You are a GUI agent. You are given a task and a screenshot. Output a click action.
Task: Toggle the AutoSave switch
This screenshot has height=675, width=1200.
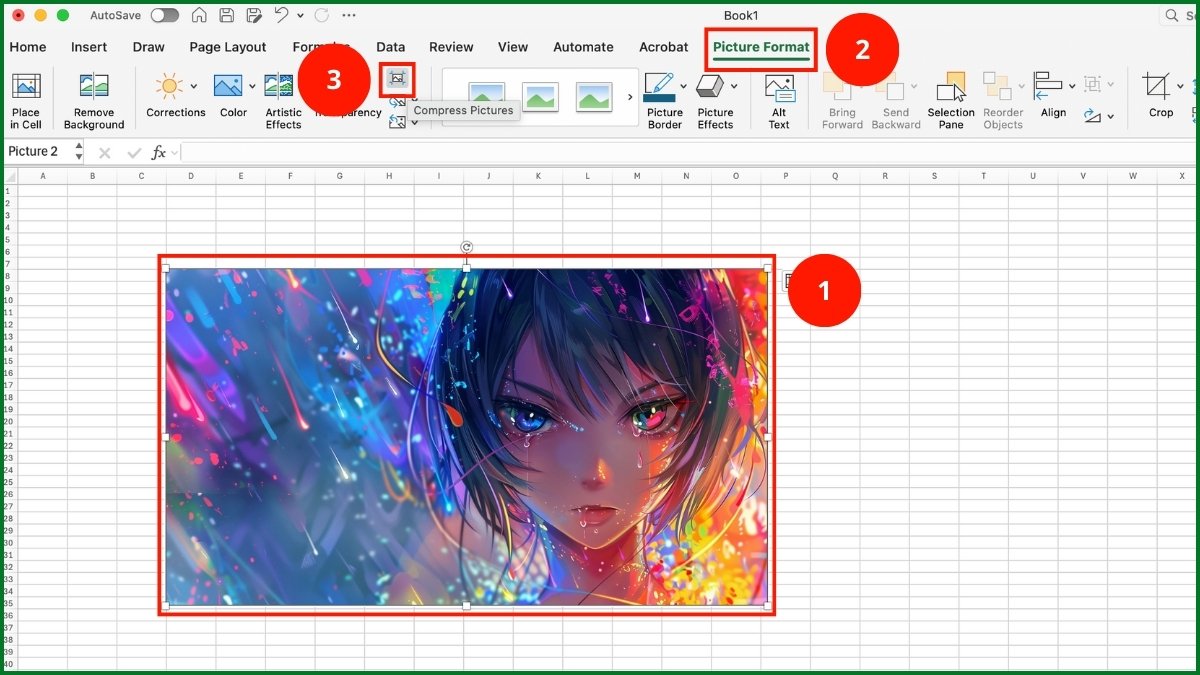165,15
